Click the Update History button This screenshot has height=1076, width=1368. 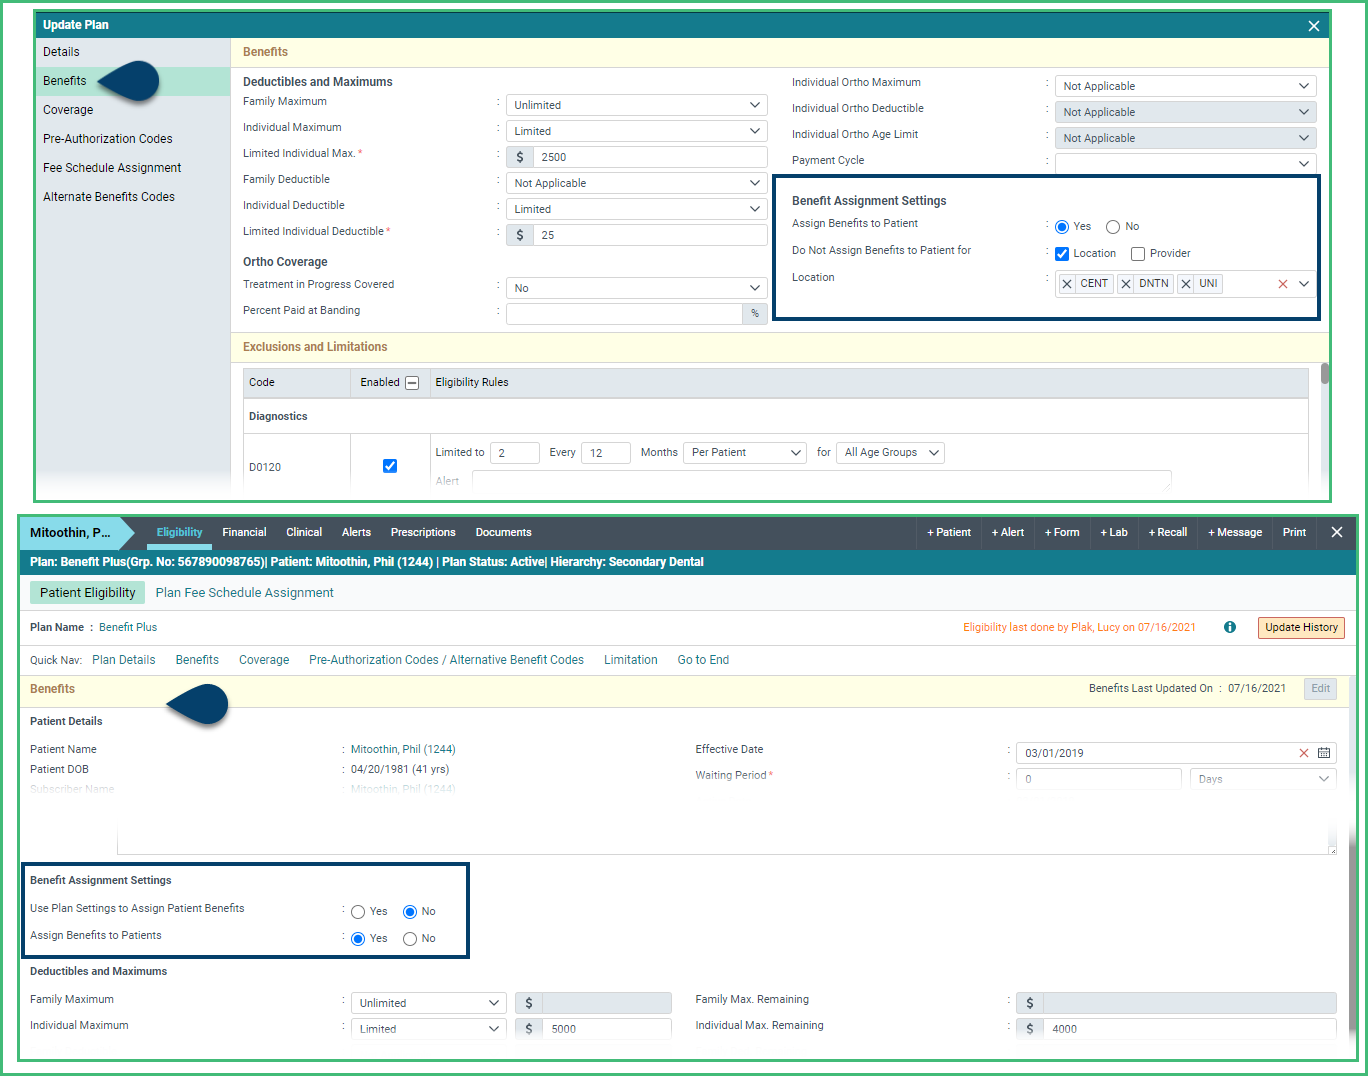[x=1301, y=628]
